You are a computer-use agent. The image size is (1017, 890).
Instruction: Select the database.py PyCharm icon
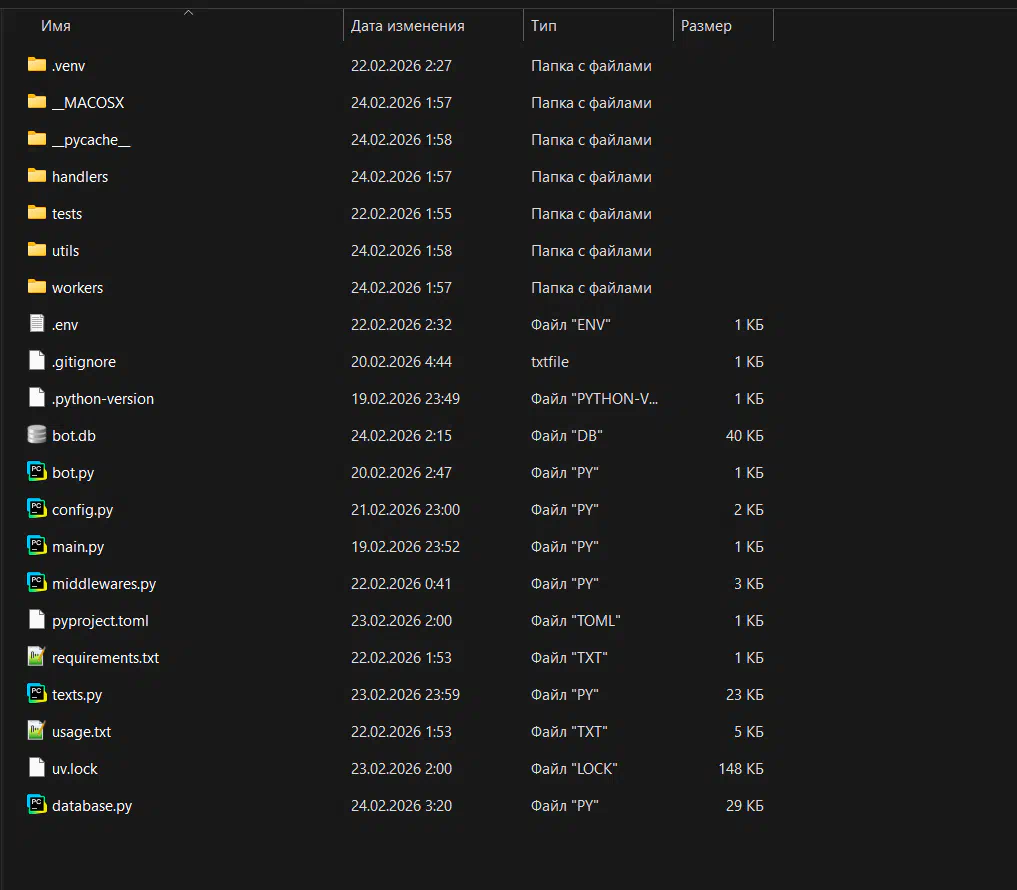click(x=37, y=805)
